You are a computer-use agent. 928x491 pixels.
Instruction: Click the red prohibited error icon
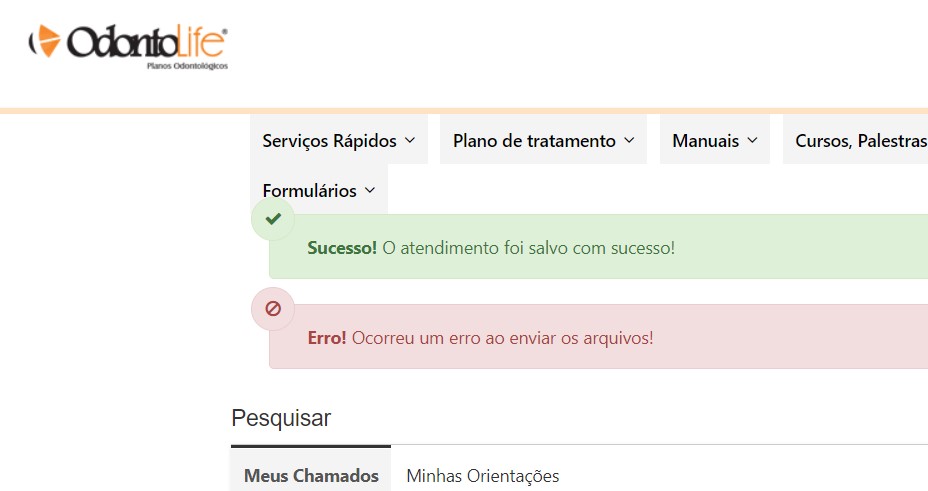tap(273, 309)
